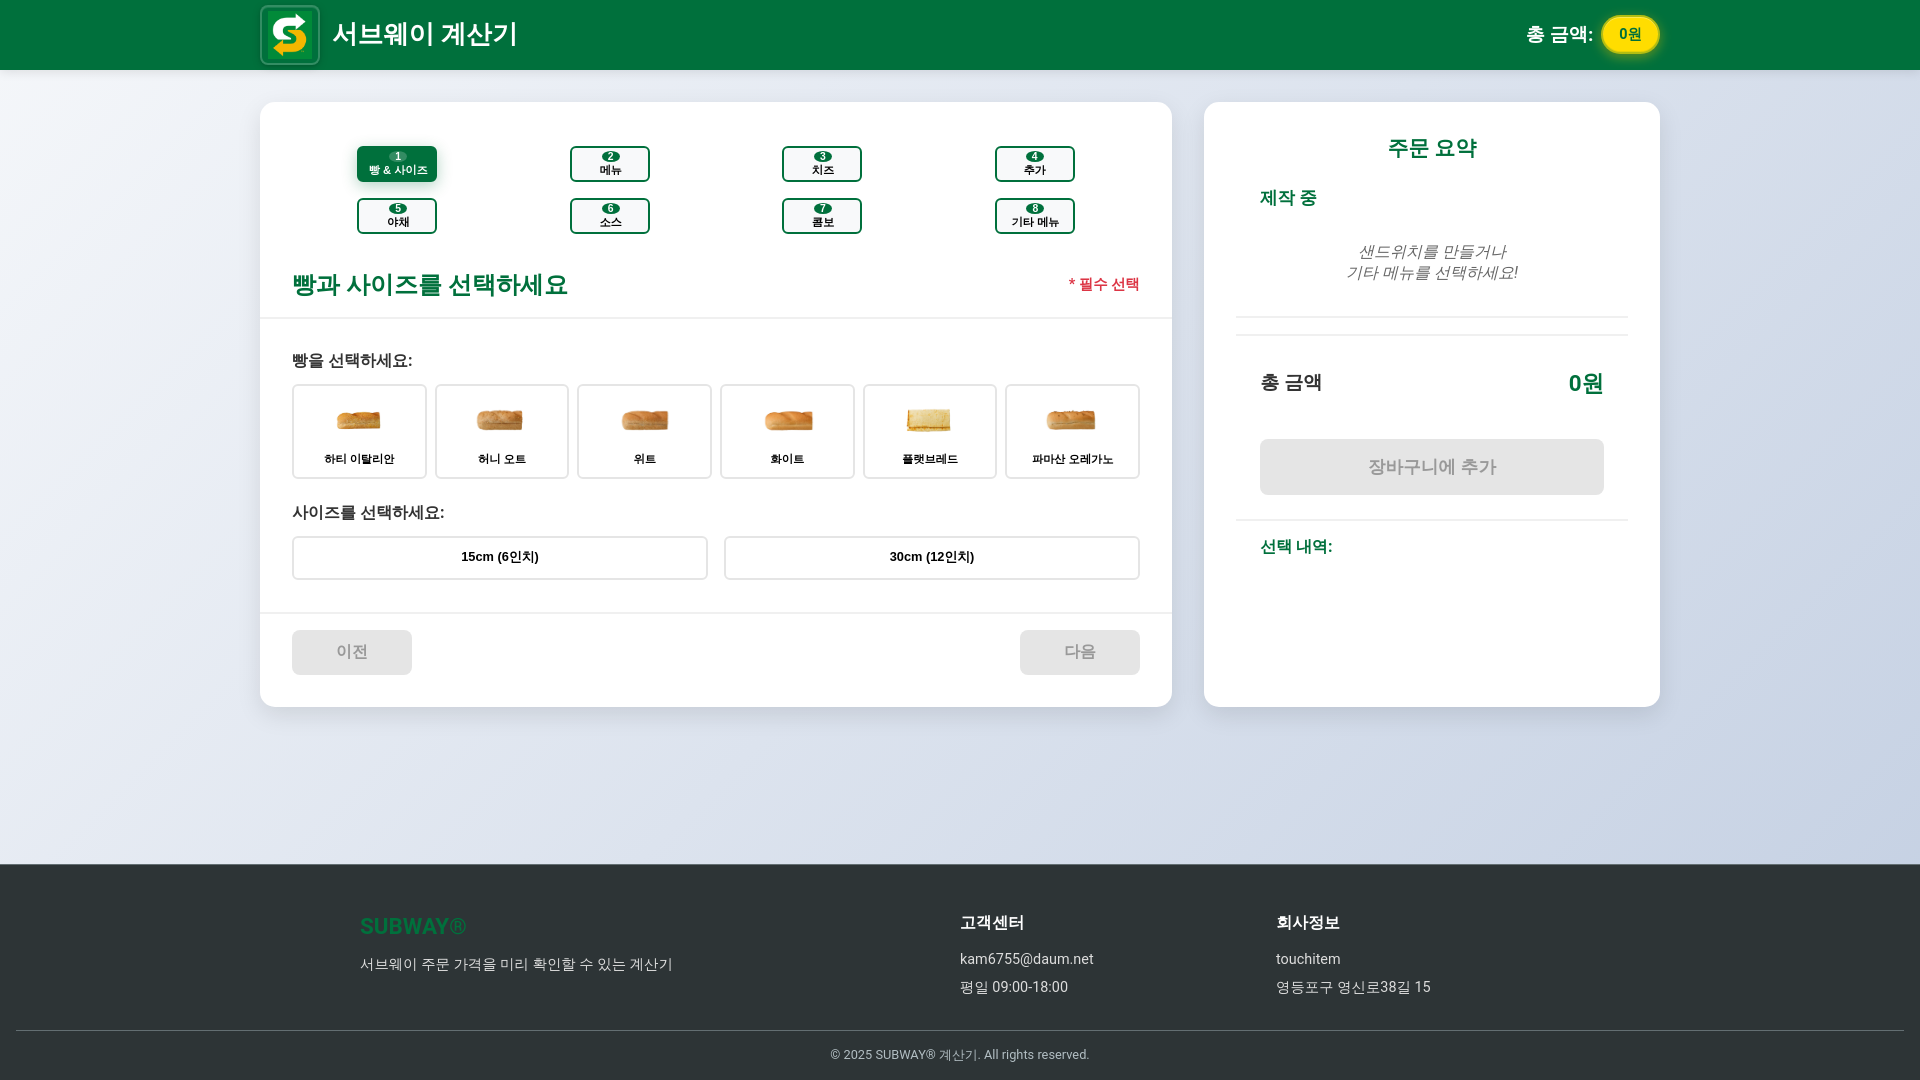Click the Subway logo icon
Screen dimensions: 1920x1080
point(290,35)
